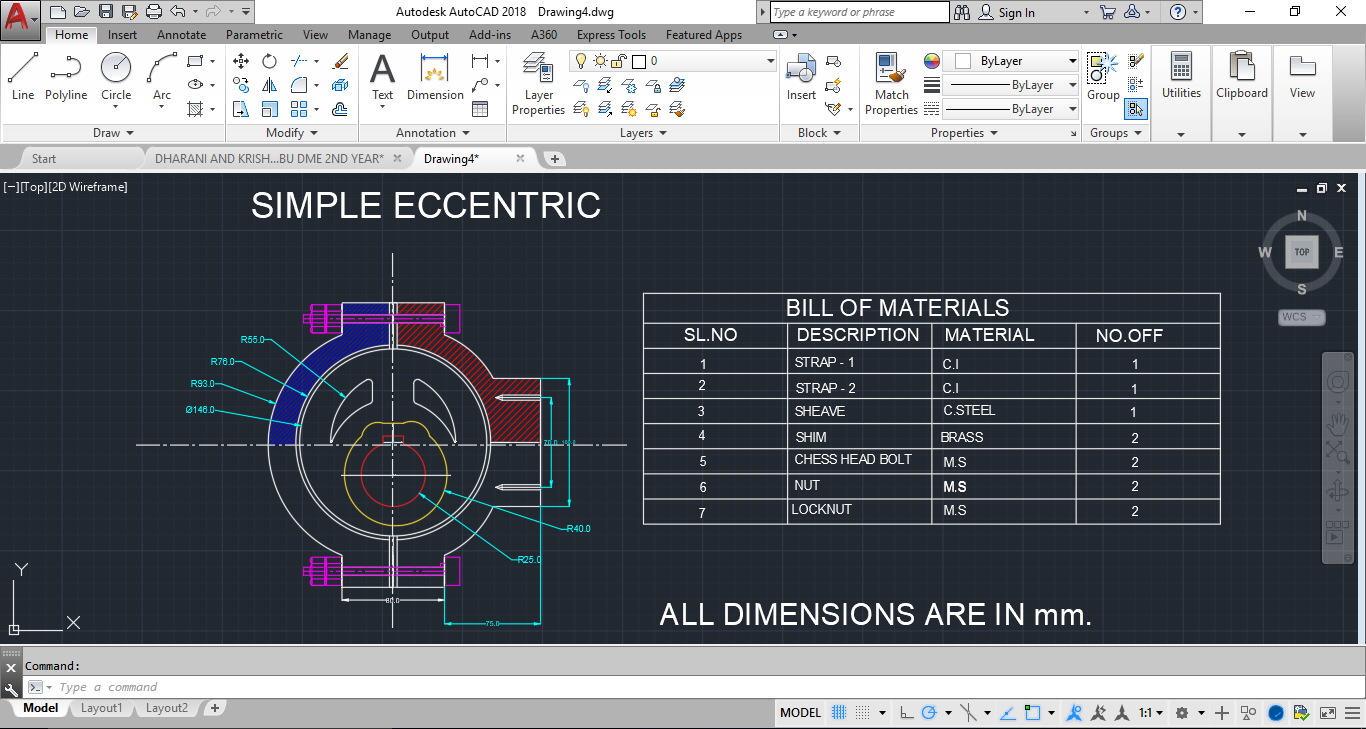Toggle ortho mode in status bar
This screenshot has width=1366, height=729.
(x=906, y=713)
